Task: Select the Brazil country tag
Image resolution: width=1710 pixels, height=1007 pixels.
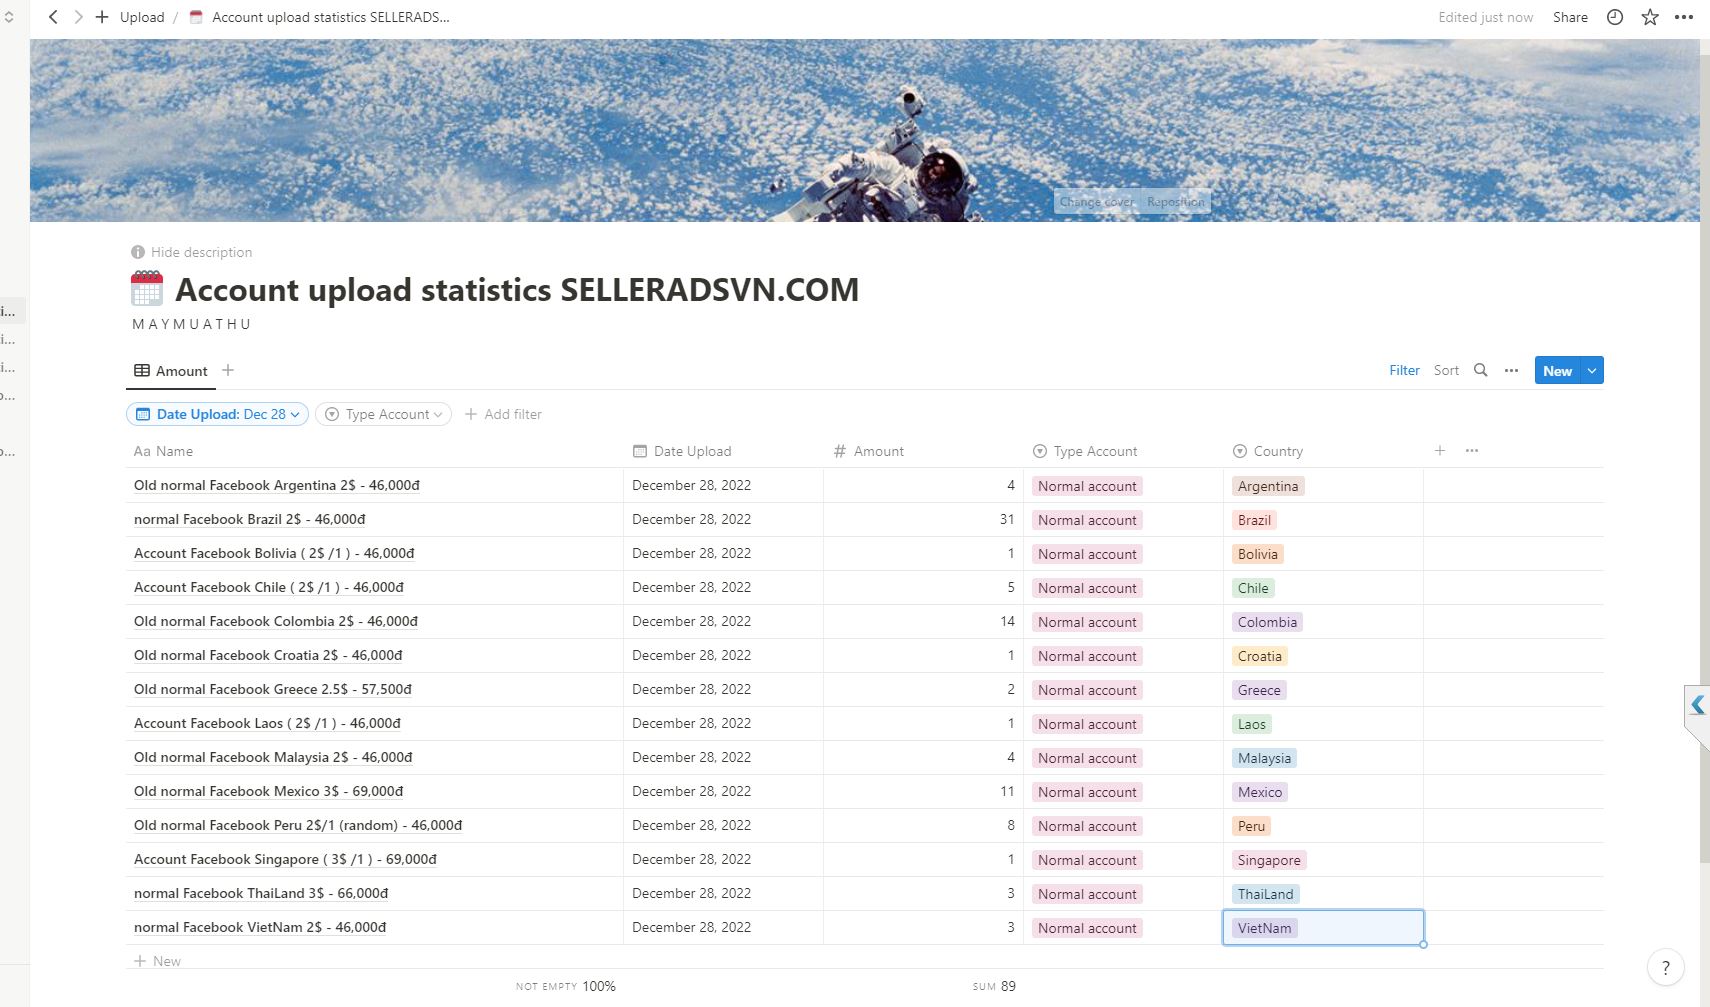Action: [x=1254, y=520]
